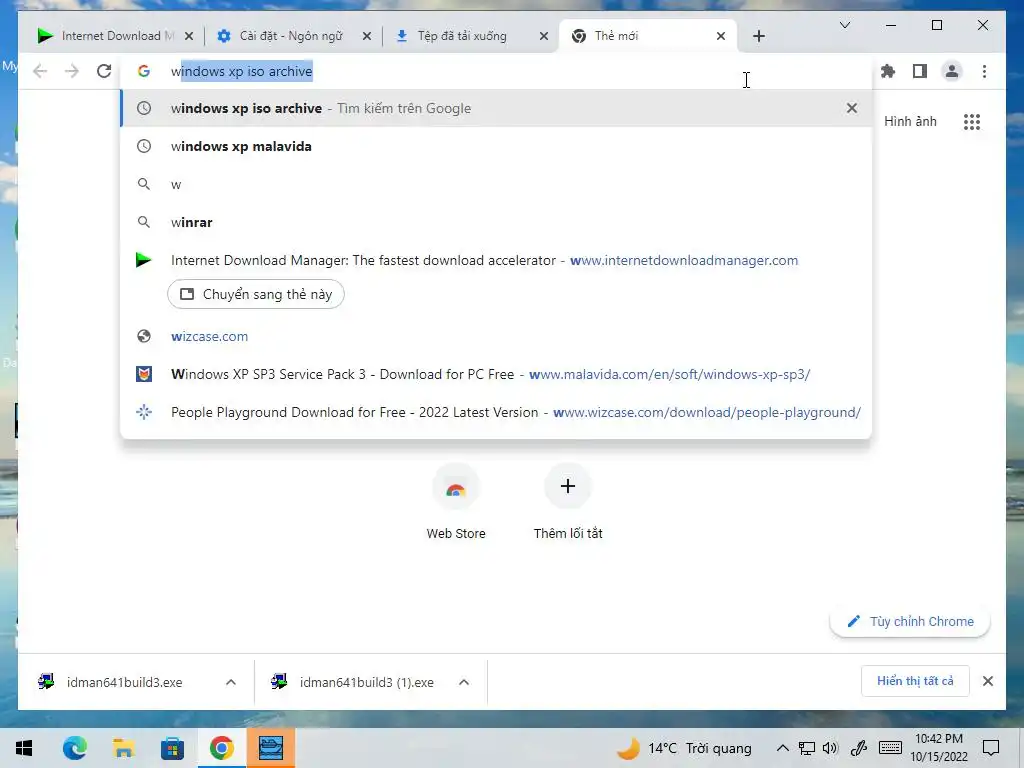This screenshot has width=1024, height=768.
Task: Click 'Tùy chỉnh Chrome' button
Action: click(910, 622)
